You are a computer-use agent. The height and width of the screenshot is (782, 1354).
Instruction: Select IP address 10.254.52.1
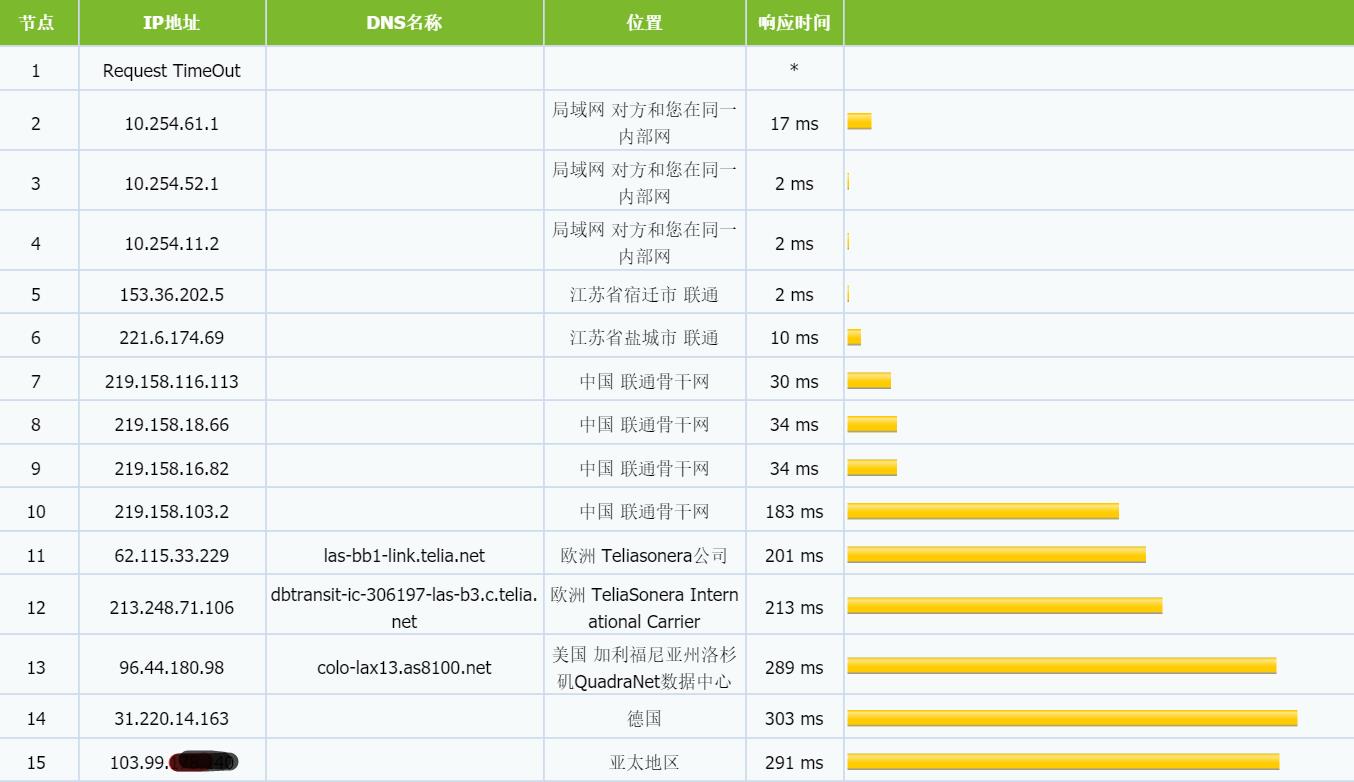[172, 184]
